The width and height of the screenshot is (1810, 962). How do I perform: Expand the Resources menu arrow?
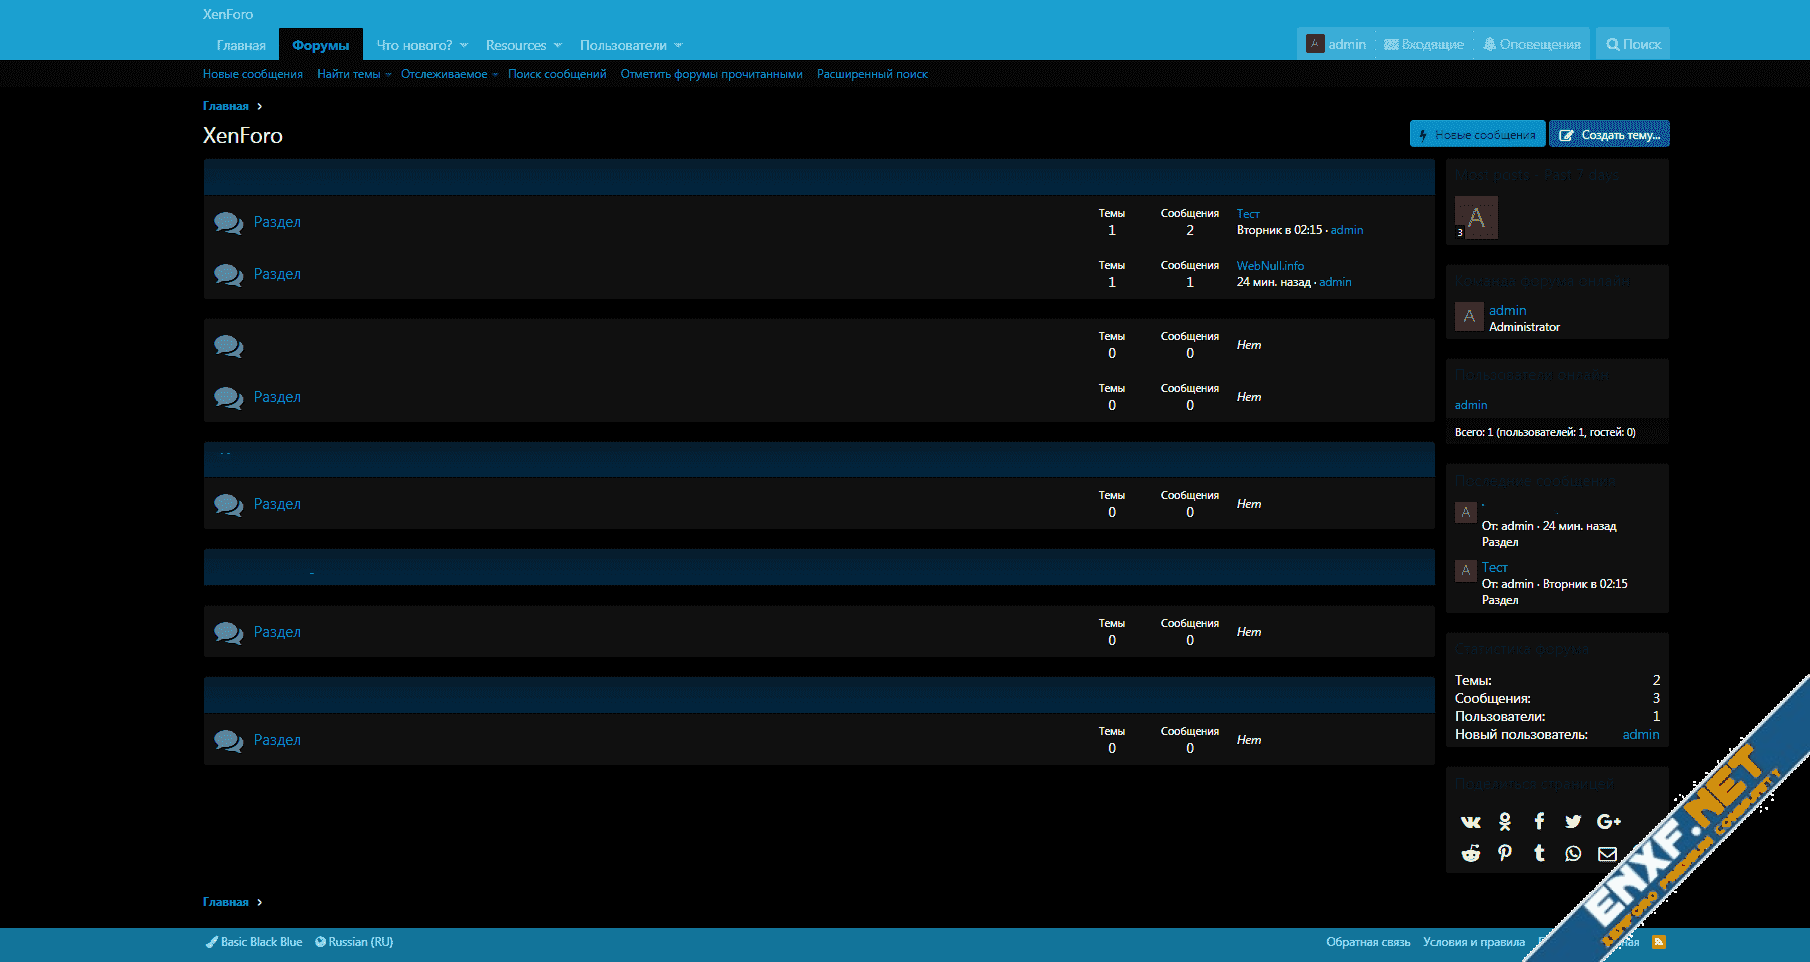pos(558,46)
